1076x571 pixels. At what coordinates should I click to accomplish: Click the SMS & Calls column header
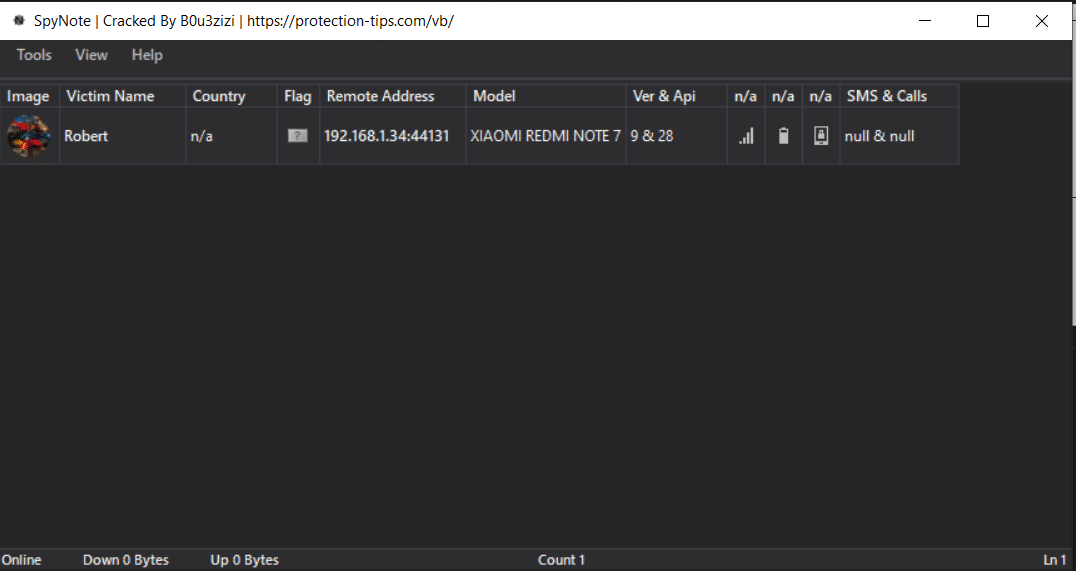[x=899, y=96]
